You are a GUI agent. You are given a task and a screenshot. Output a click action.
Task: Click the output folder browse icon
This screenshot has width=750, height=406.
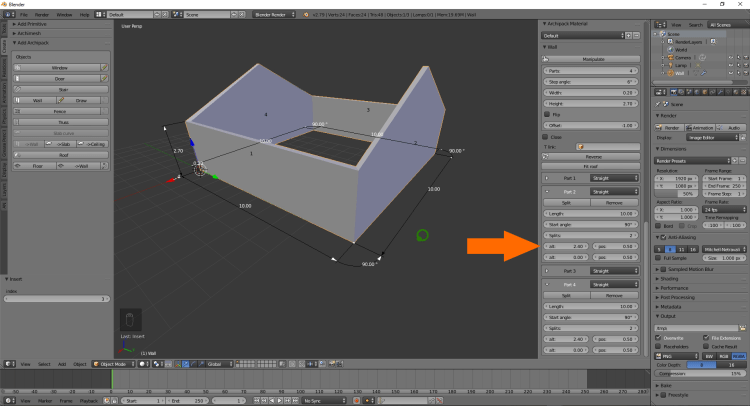(745, 327)
